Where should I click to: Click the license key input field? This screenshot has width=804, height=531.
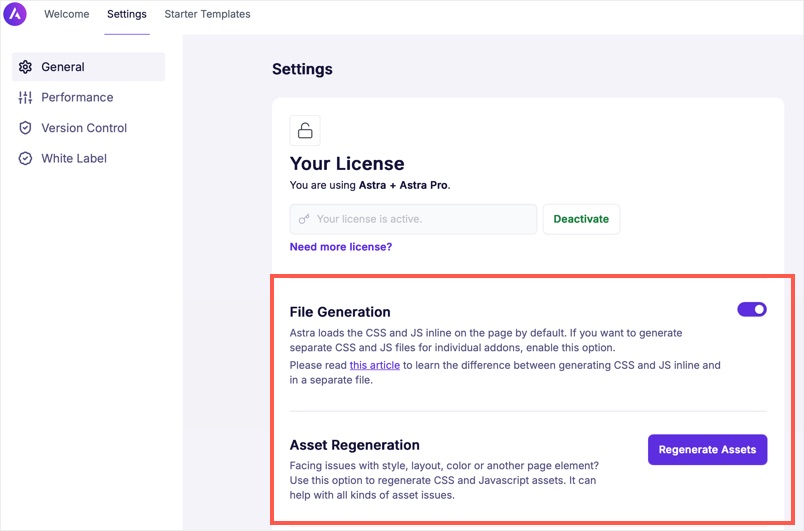click(413, 219)
